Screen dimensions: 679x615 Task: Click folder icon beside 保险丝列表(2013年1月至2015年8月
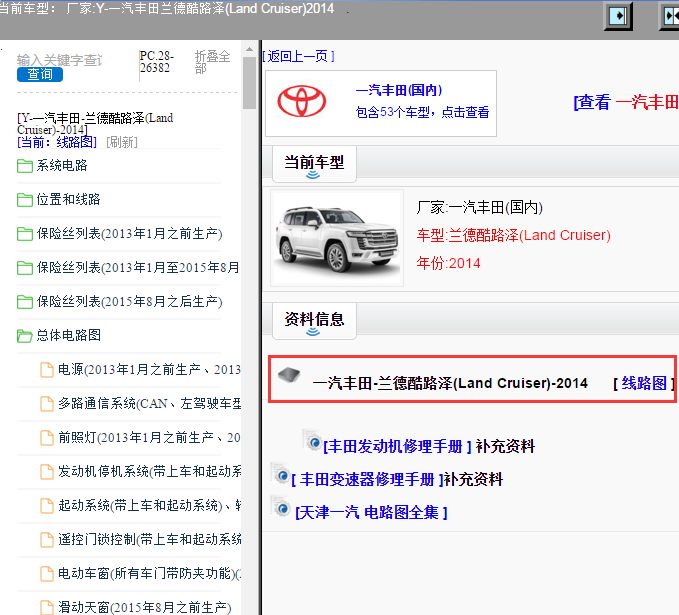coord(25,268)
